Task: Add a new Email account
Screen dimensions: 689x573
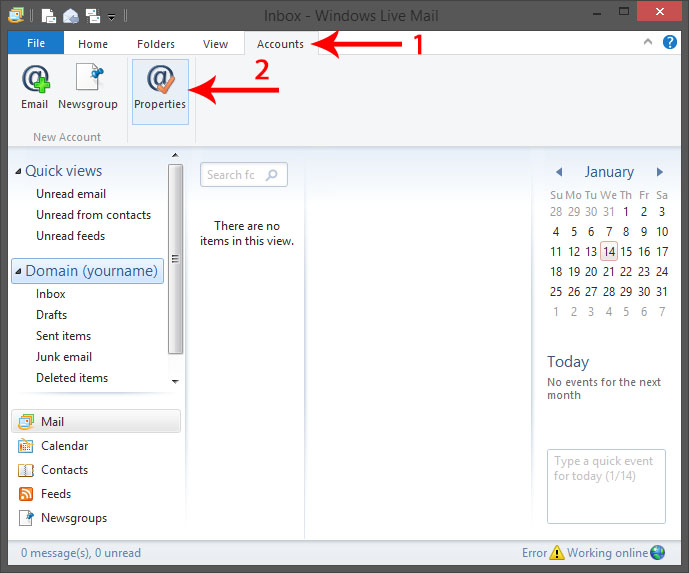Action: (x=35, y=87)
